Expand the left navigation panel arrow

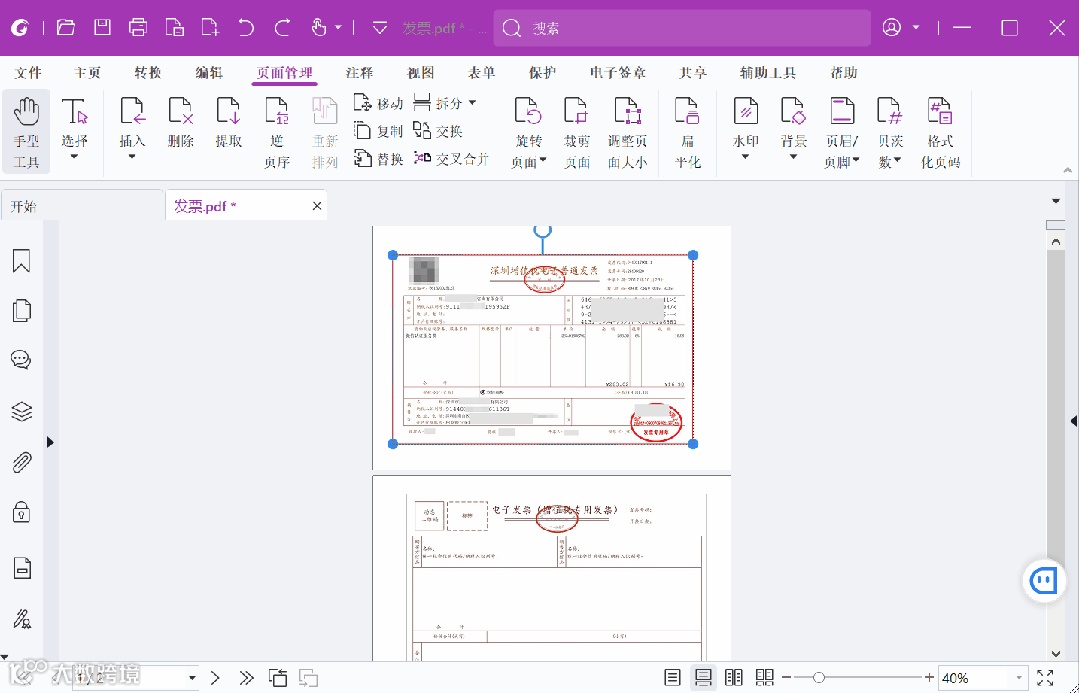(x=50, y=442)
